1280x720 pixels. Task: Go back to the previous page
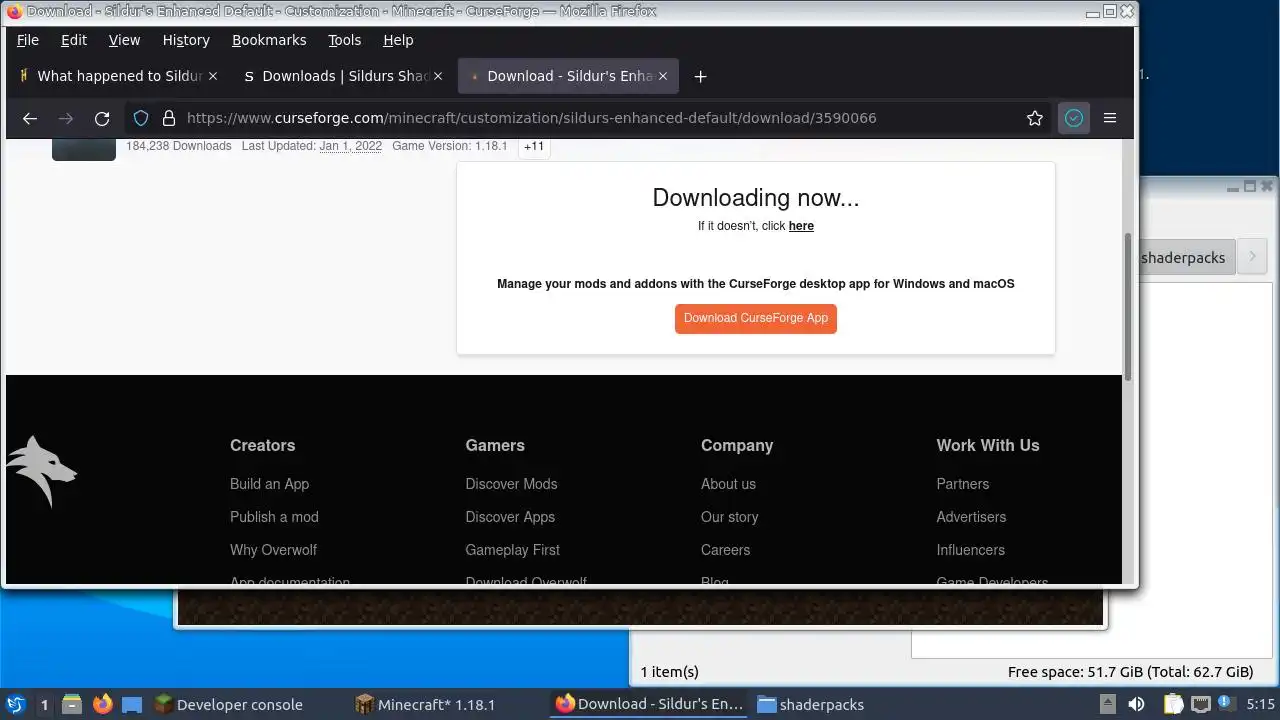[x=30, y=118]
